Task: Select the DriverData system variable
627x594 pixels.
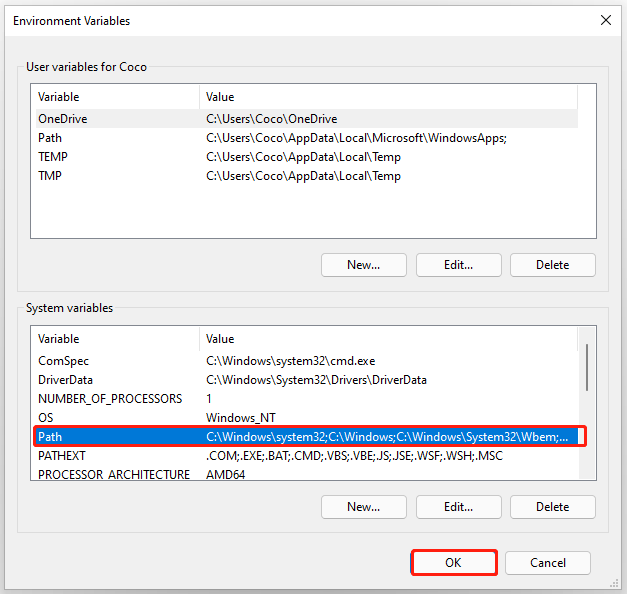Action: (x=307, y=380)
